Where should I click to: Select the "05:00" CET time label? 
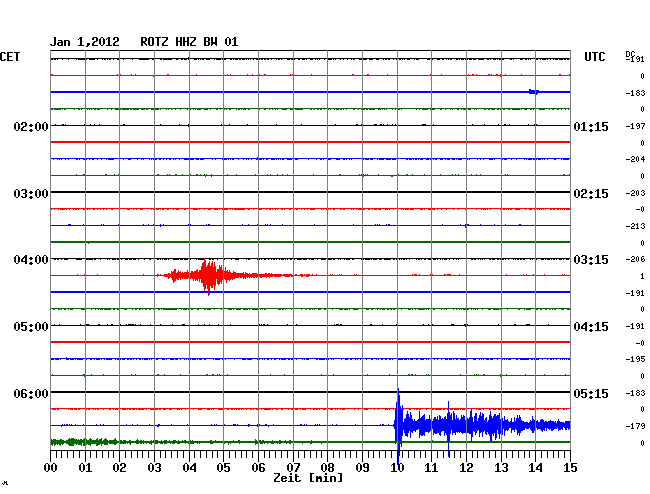click(31, 327)
